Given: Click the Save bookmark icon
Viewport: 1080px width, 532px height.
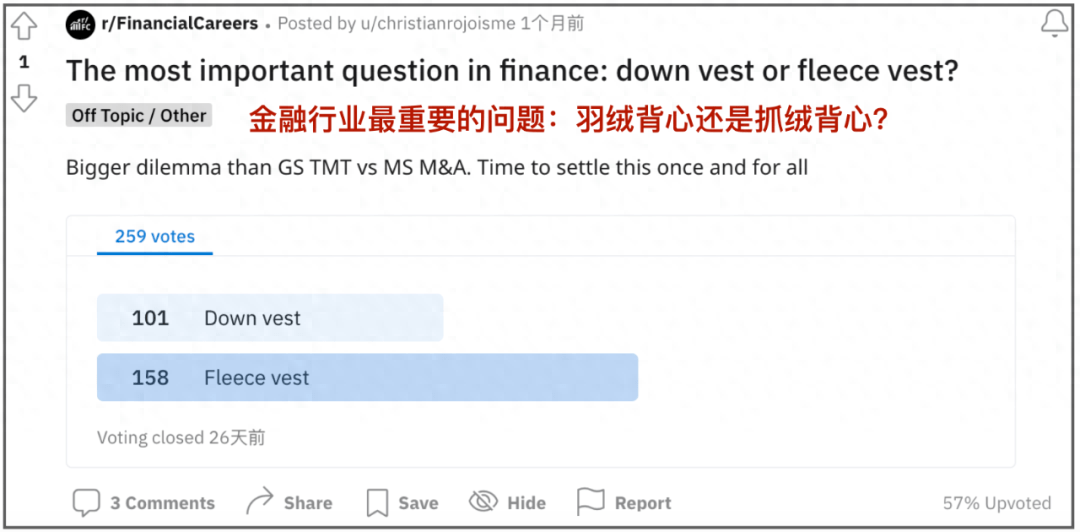Looking at the screenshot, I should [377, 502].
